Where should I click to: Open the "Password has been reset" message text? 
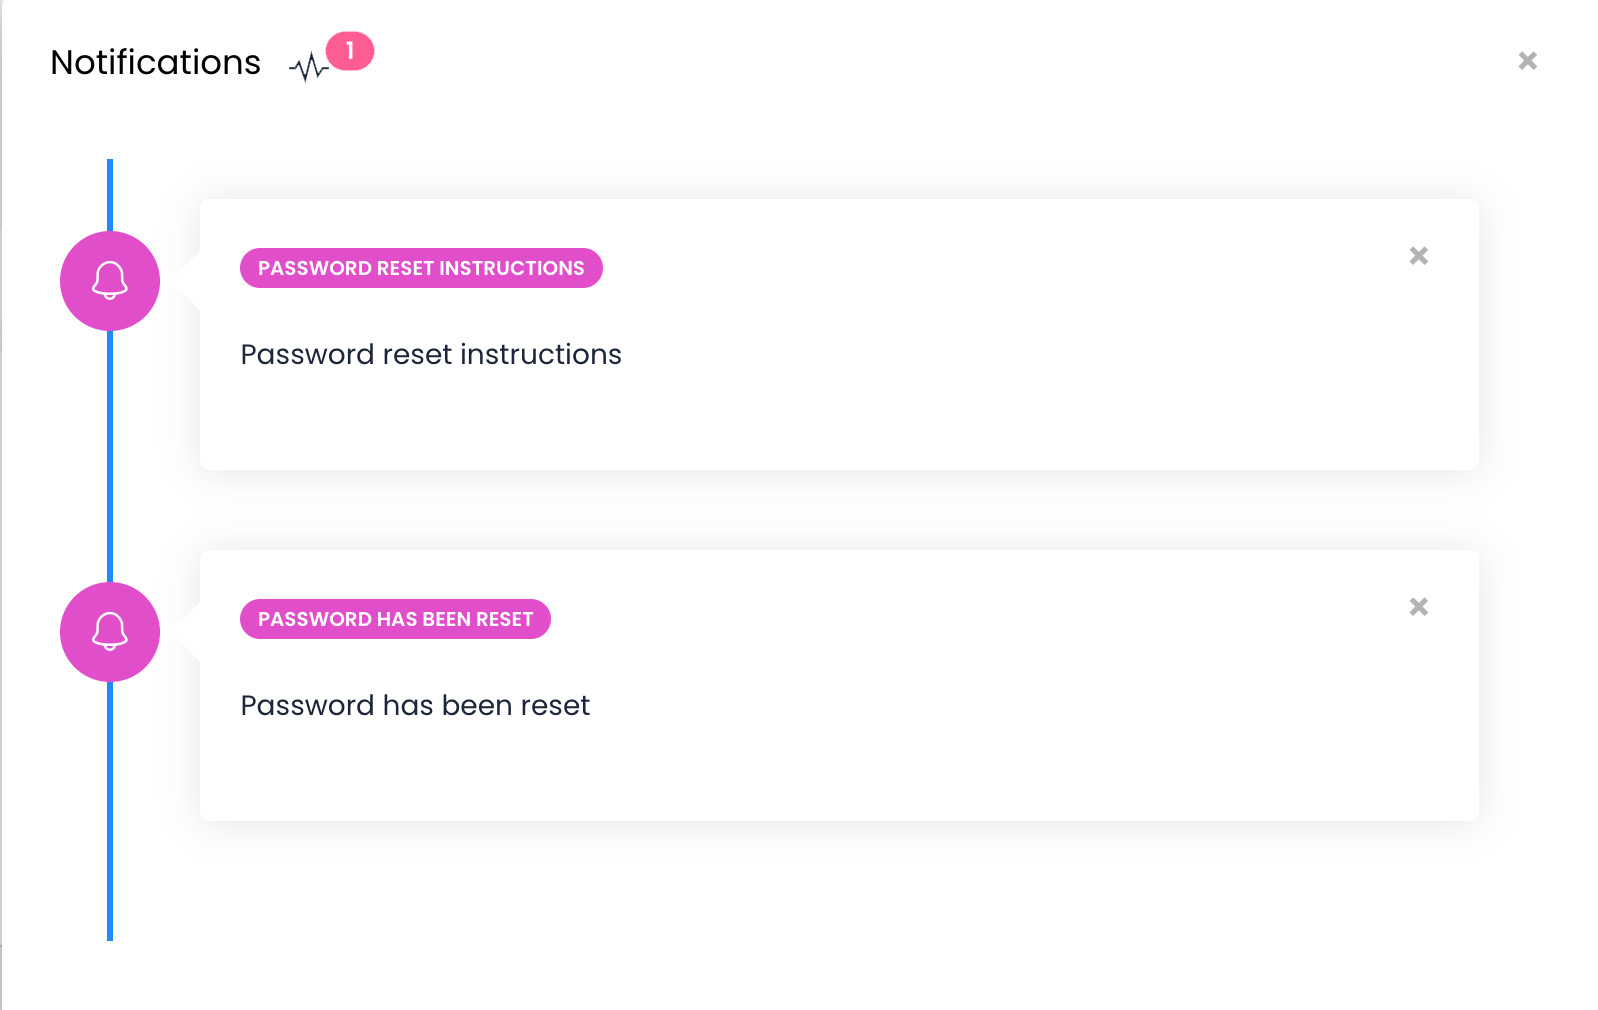pos(415,706)
